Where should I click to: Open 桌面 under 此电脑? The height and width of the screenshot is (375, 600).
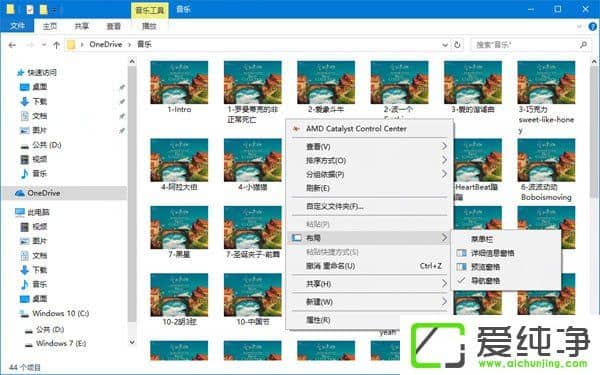pyautogui.click(x=34, y=299)
